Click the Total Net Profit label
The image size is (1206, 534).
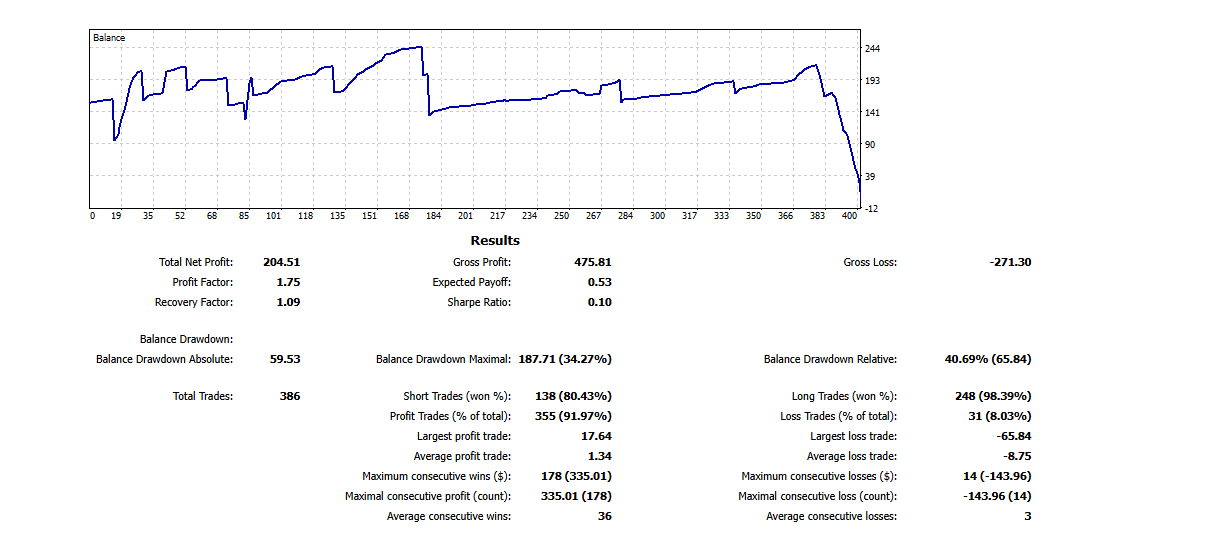(196, 263)
